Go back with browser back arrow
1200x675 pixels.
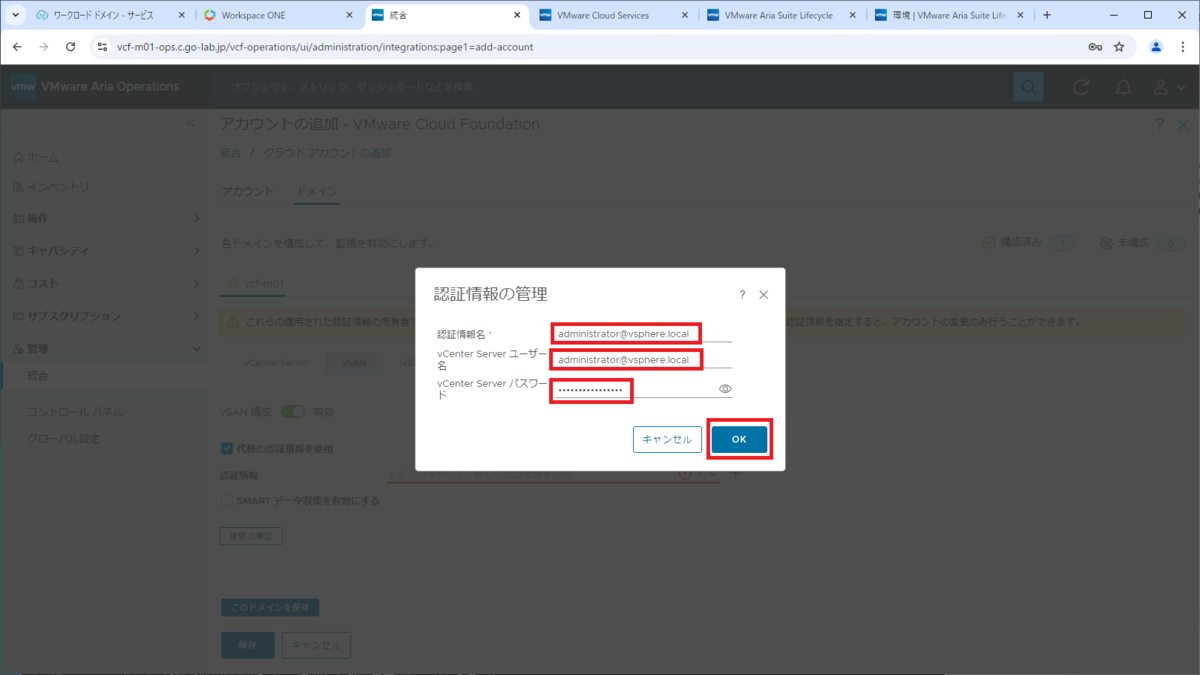point(17,47)
